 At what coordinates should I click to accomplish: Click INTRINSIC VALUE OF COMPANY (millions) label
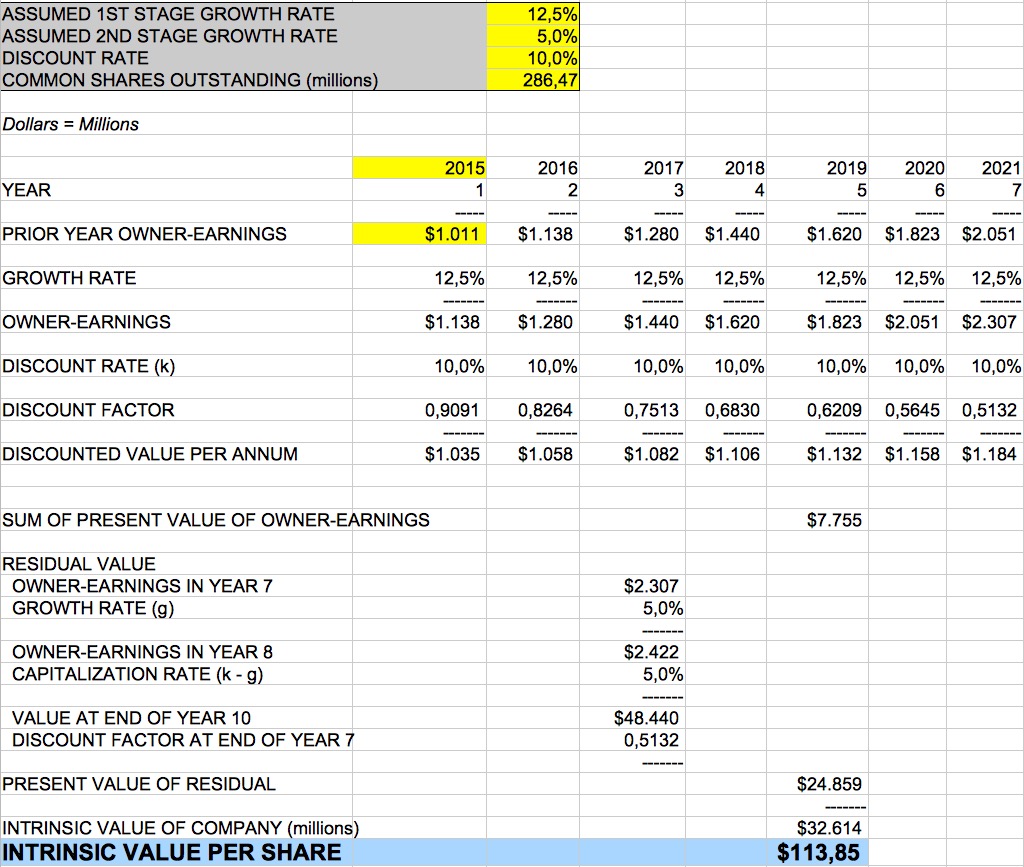click(x=181, y=828)
